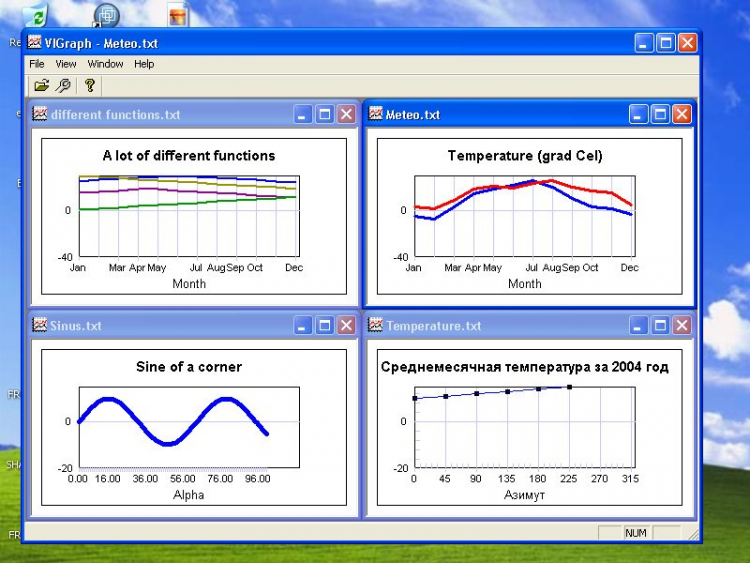Viewport: 750px width, 563px height.
Task: Click the 'Month' axis label in Meteo.txt
Action: pos(525,284)
